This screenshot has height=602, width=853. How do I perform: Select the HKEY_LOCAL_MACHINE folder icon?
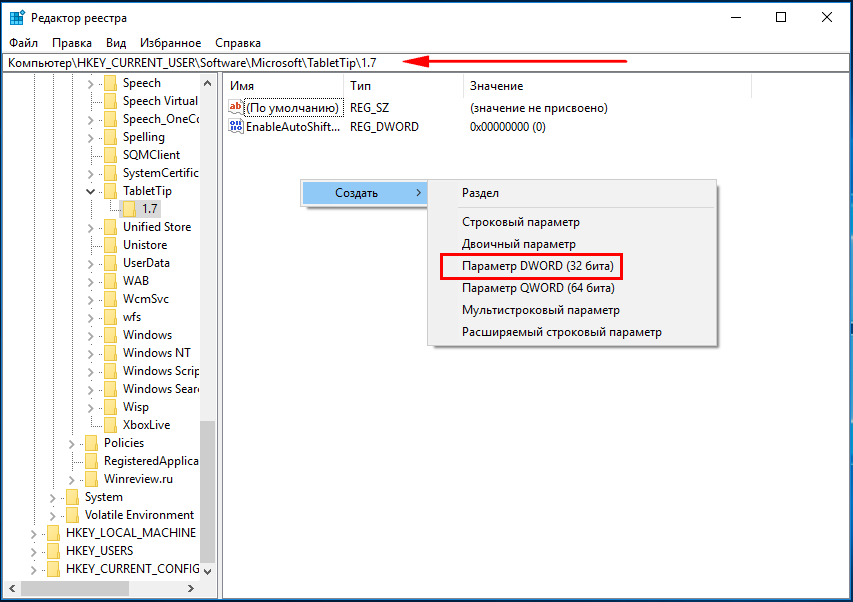[53, 533]
